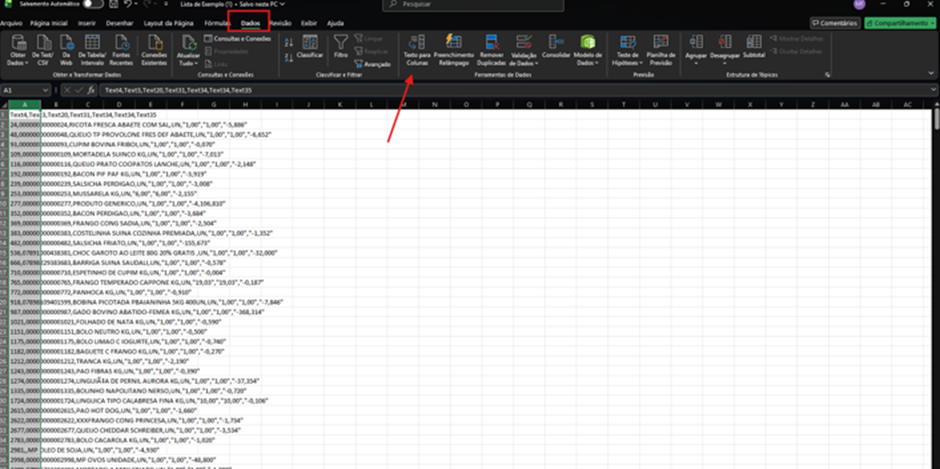Click the Comentários button

[834, 23]
